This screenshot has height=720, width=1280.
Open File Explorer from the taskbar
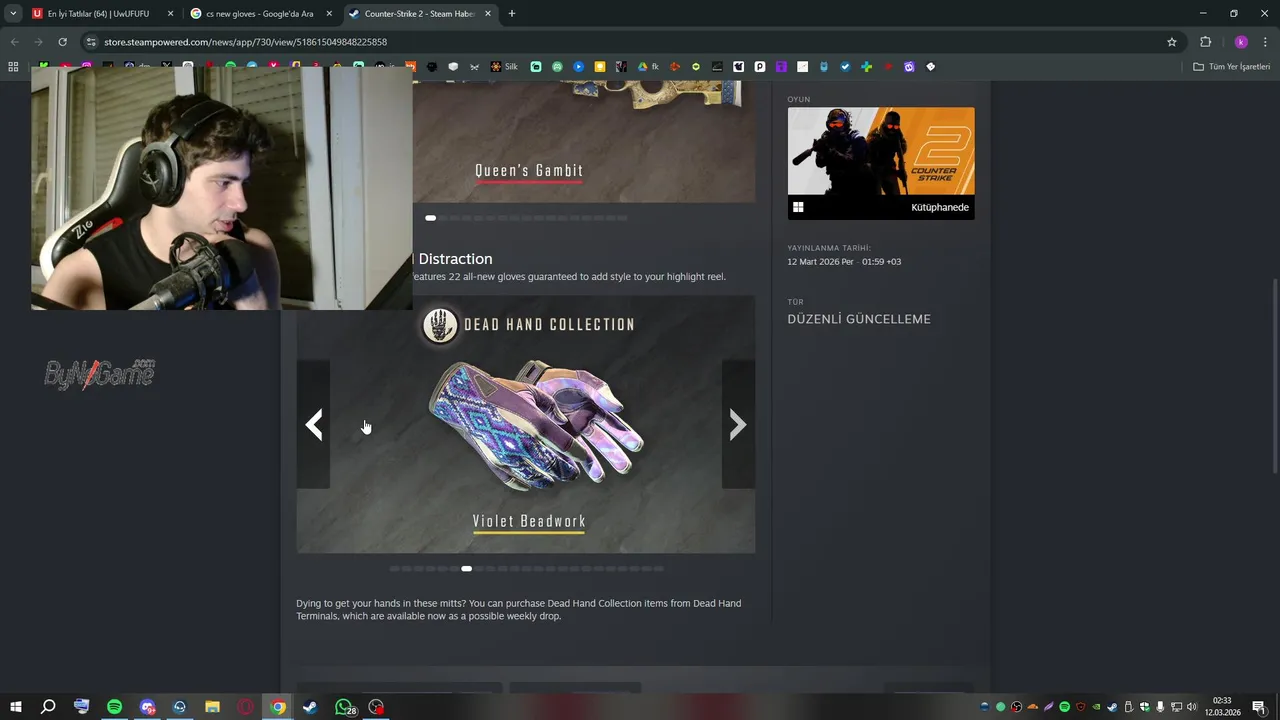click(212, 707)
